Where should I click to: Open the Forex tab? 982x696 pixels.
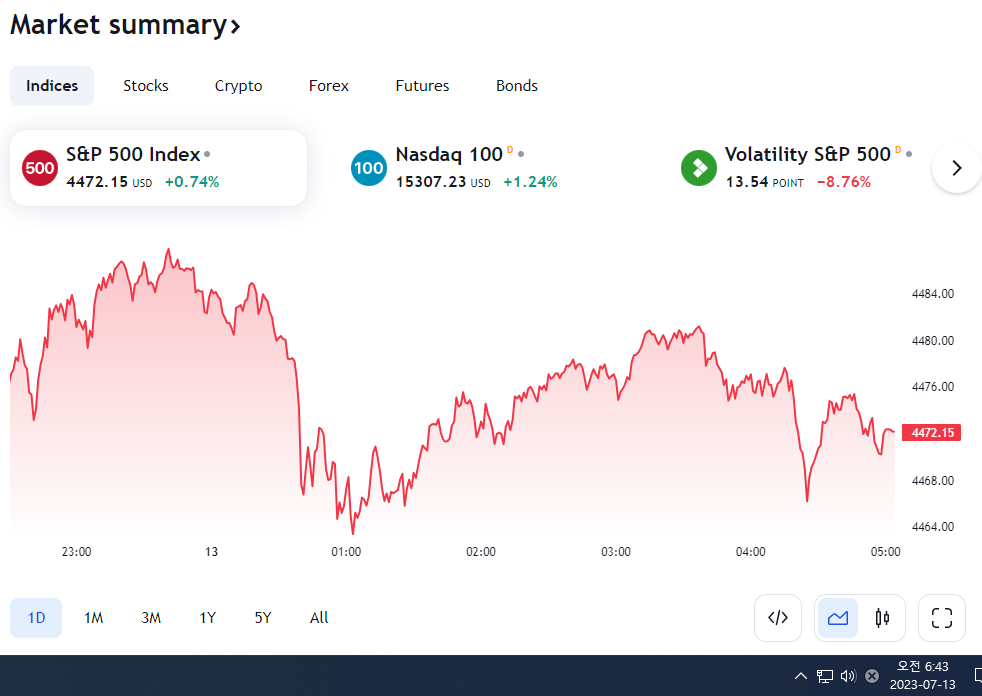(x=328, y=86)
